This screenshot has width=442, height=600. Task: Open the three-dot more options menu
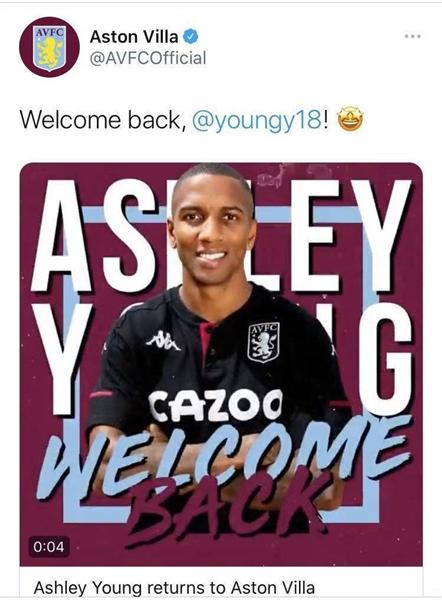click(x=413, y=36)
